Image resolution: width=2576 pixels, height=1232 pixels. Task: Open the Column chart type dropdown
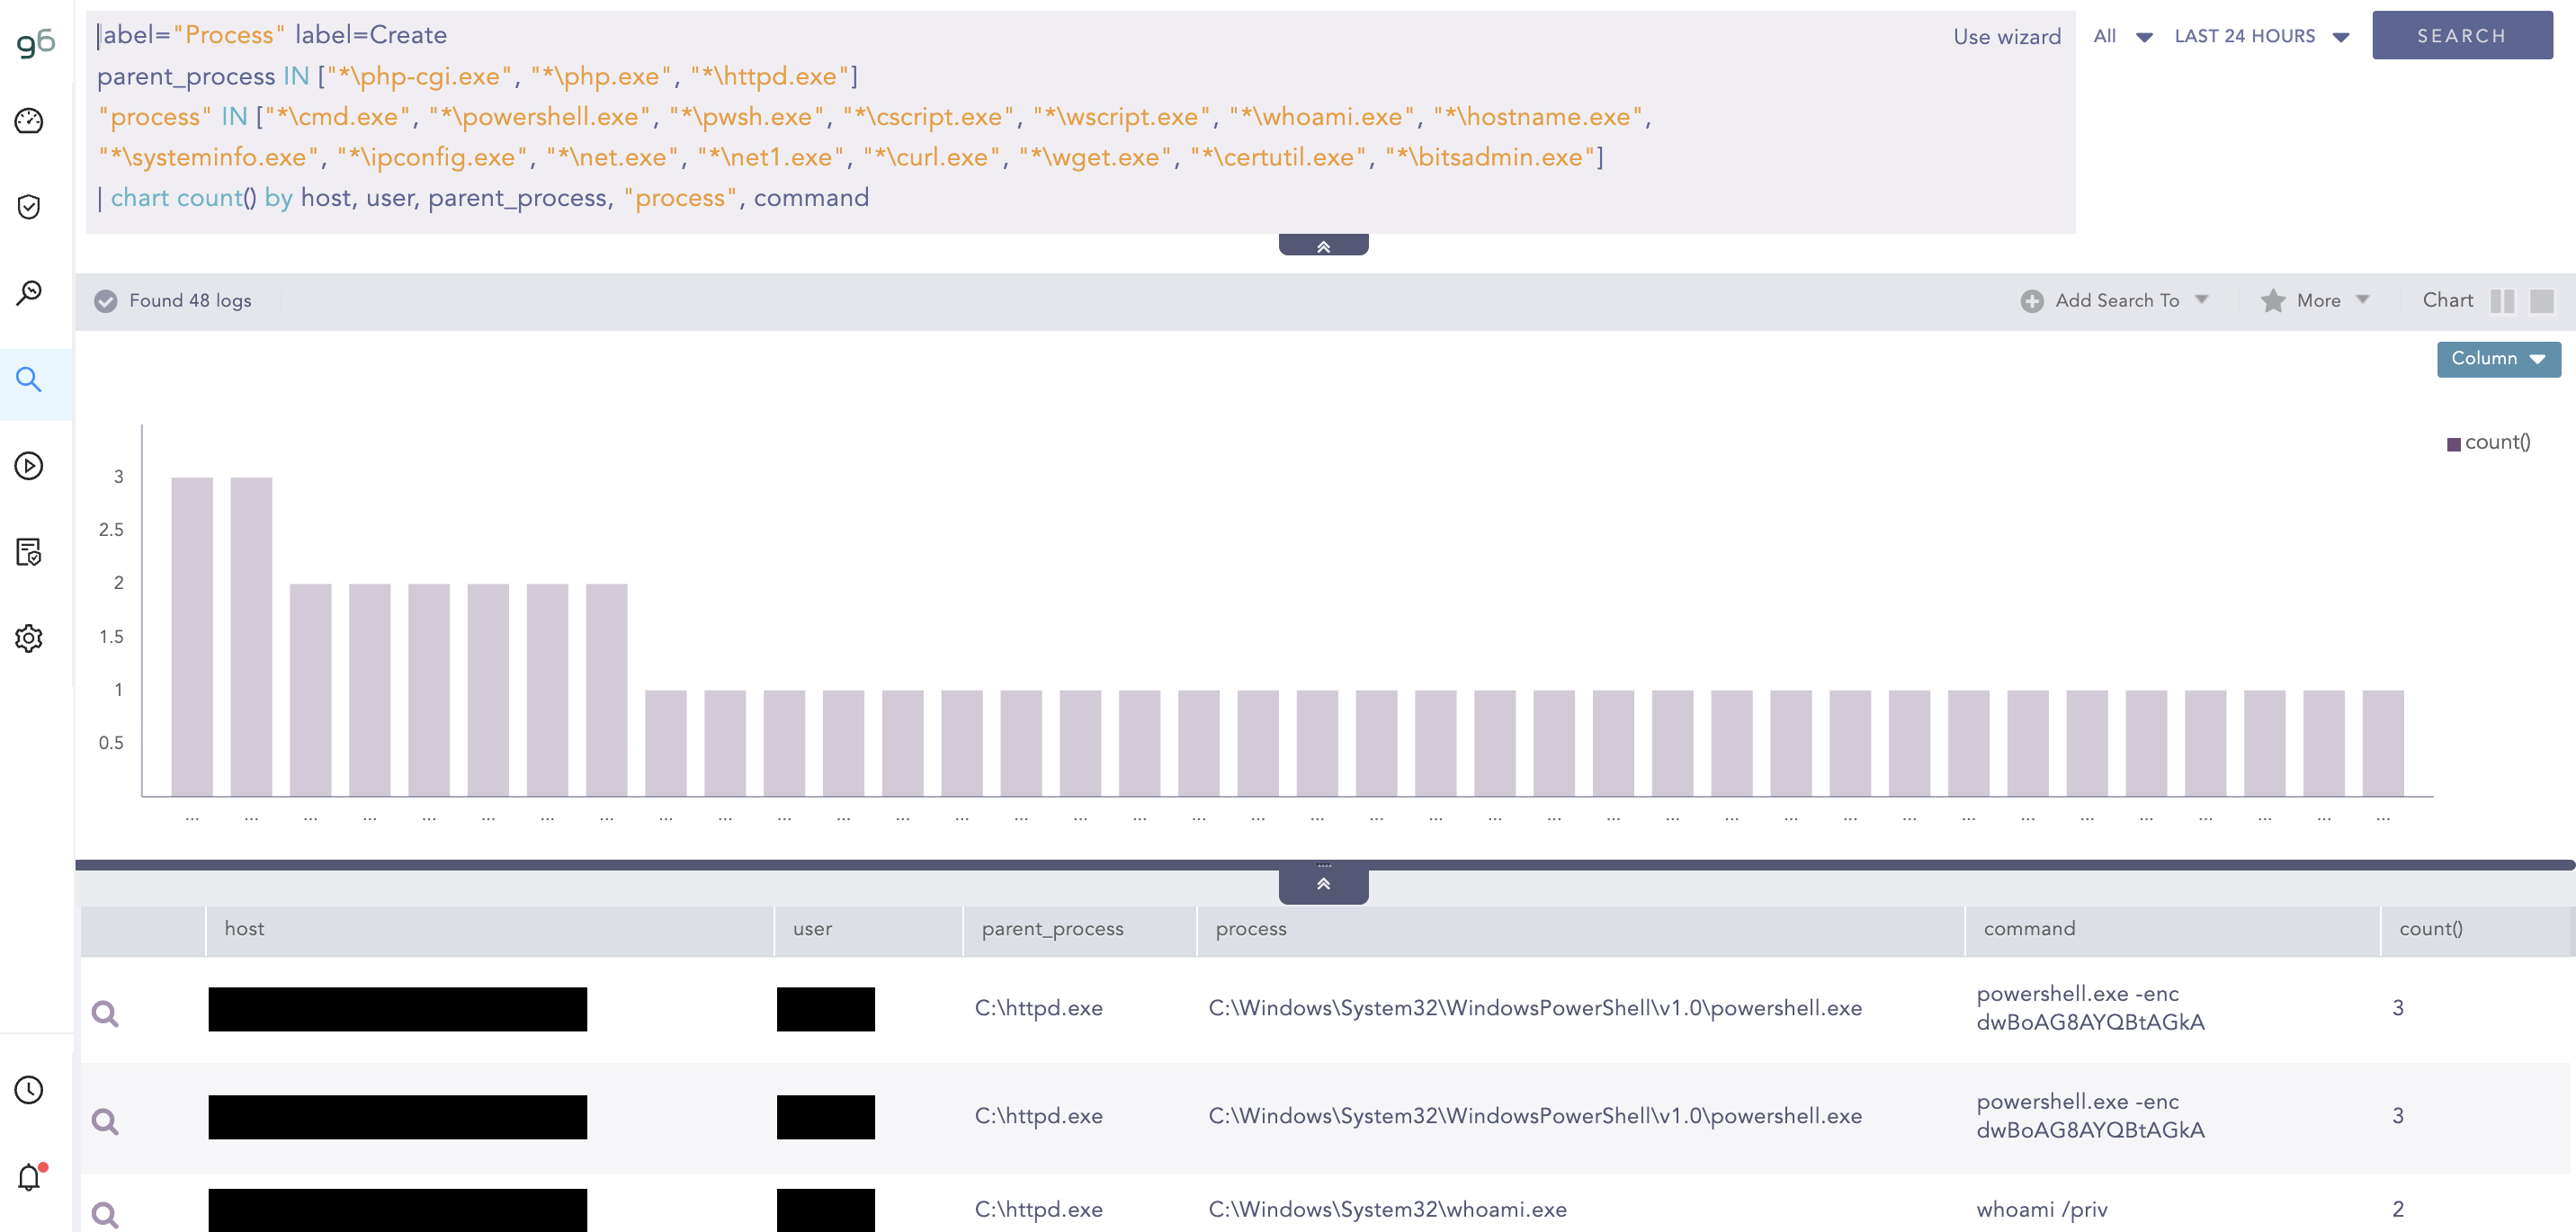(2499, 359)
